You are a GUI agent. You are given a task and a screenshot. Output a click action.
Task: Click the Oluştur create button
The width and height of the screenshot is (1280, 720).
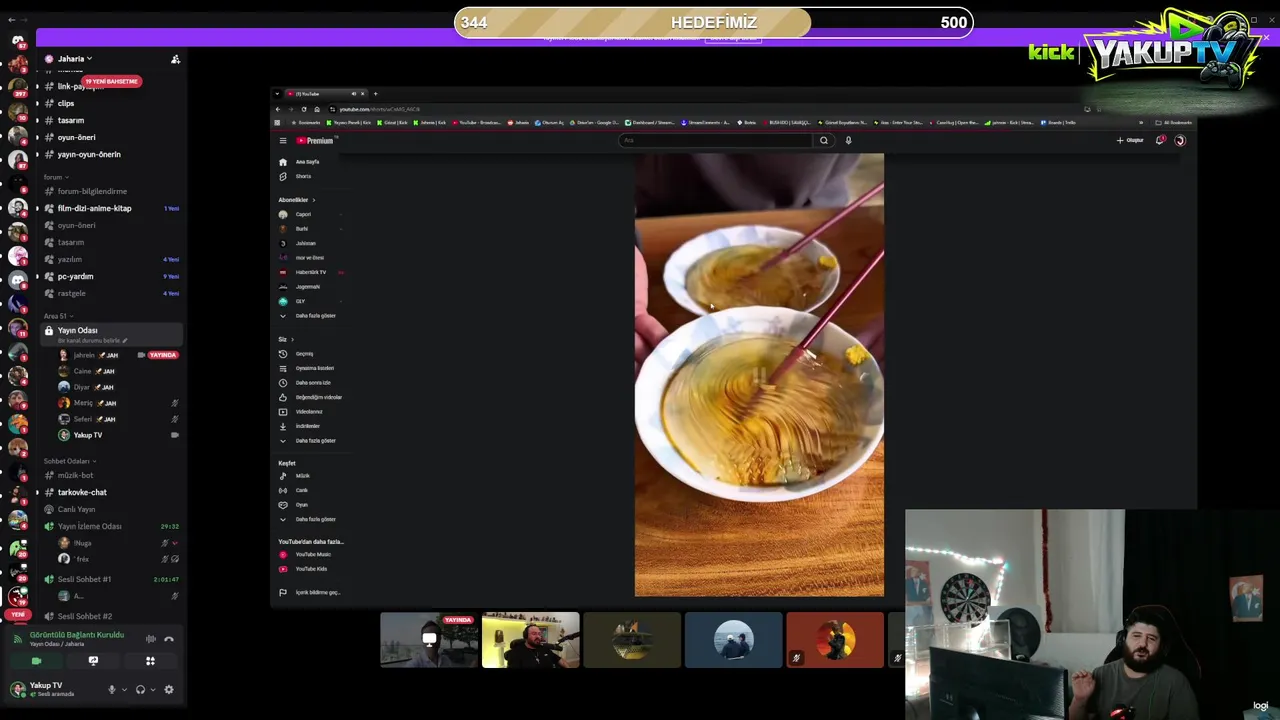tap(1130, 141)
